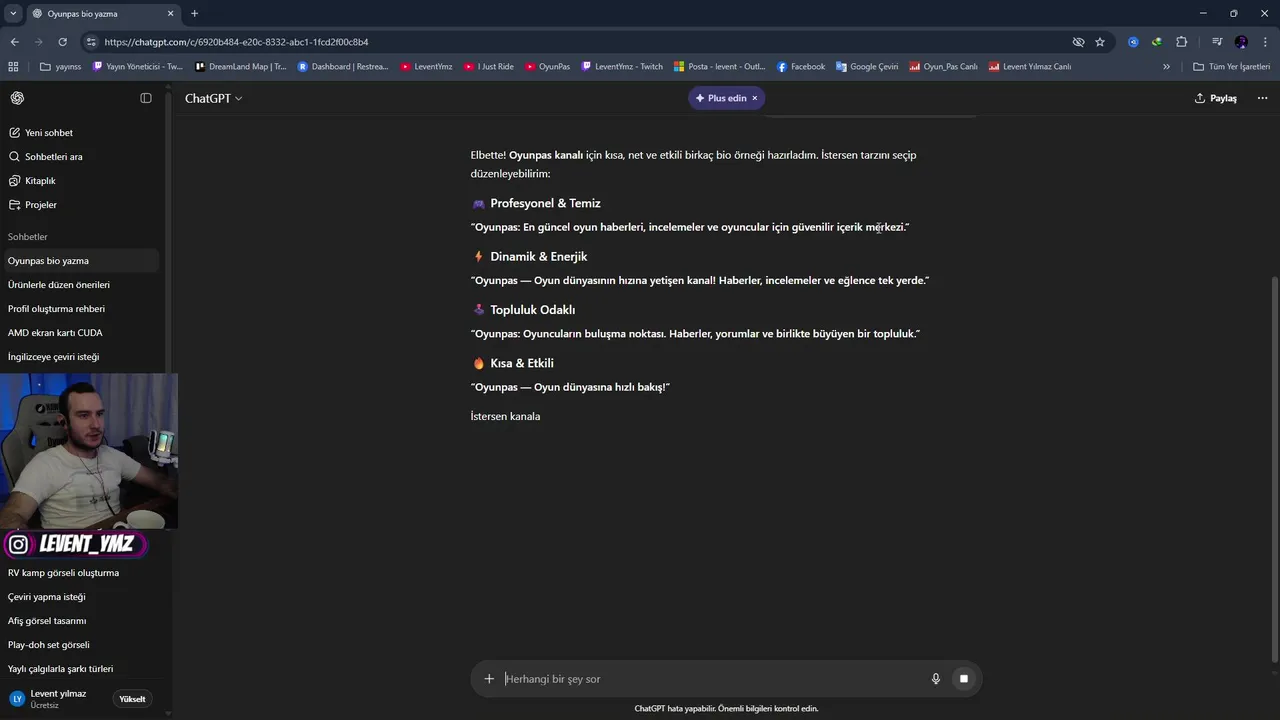This screenshot has width=1280, height=720.
Task: Open the Tüm Yer İşaretleri folder
Action: click(x=1231, y=67)
